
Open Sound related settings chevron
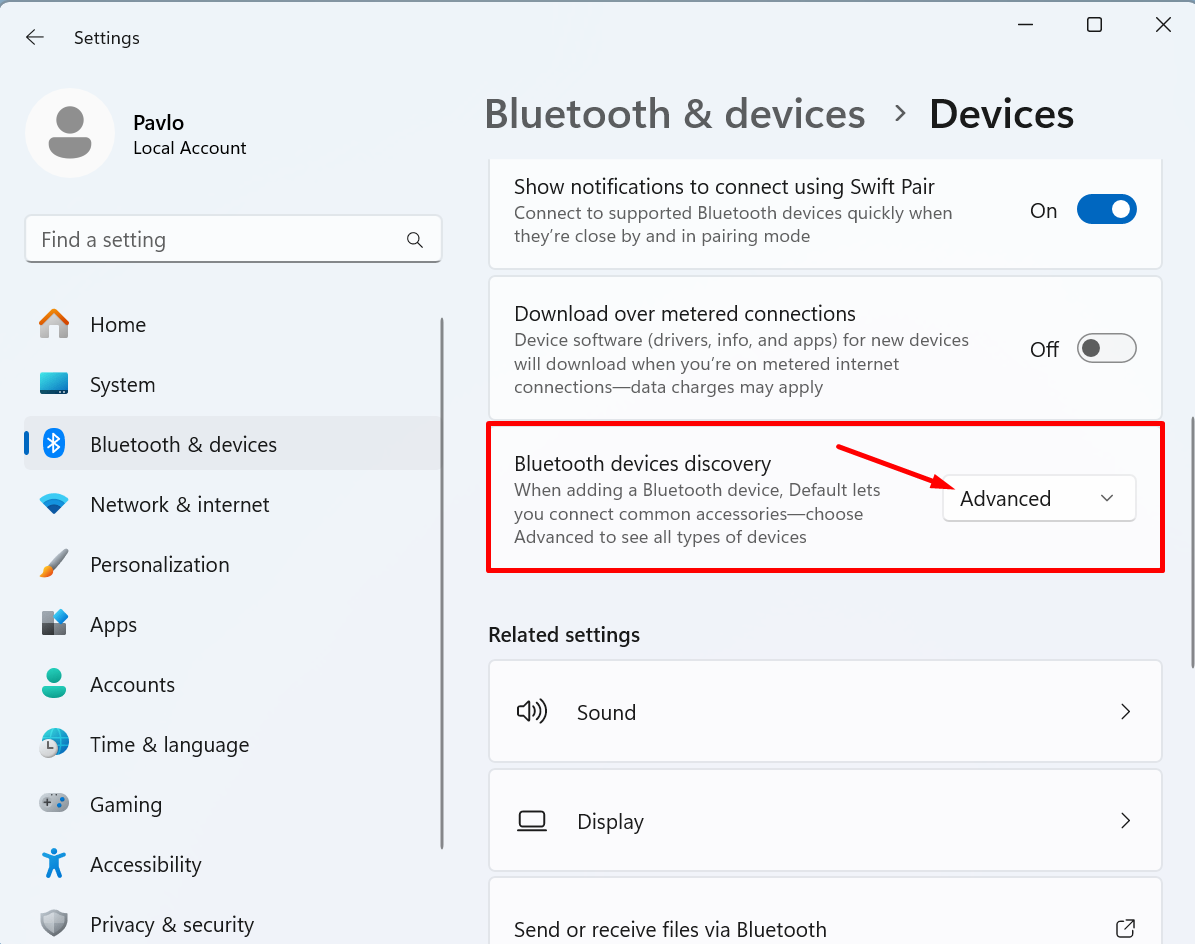[x=1125, y=712]
